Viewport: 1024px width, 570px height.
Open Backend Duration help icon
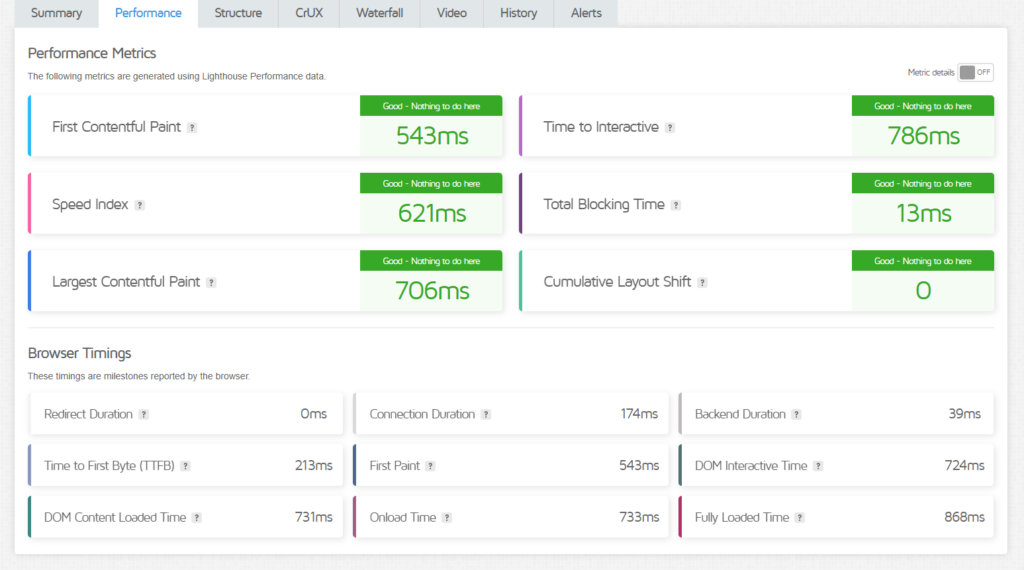click(796, 415)
